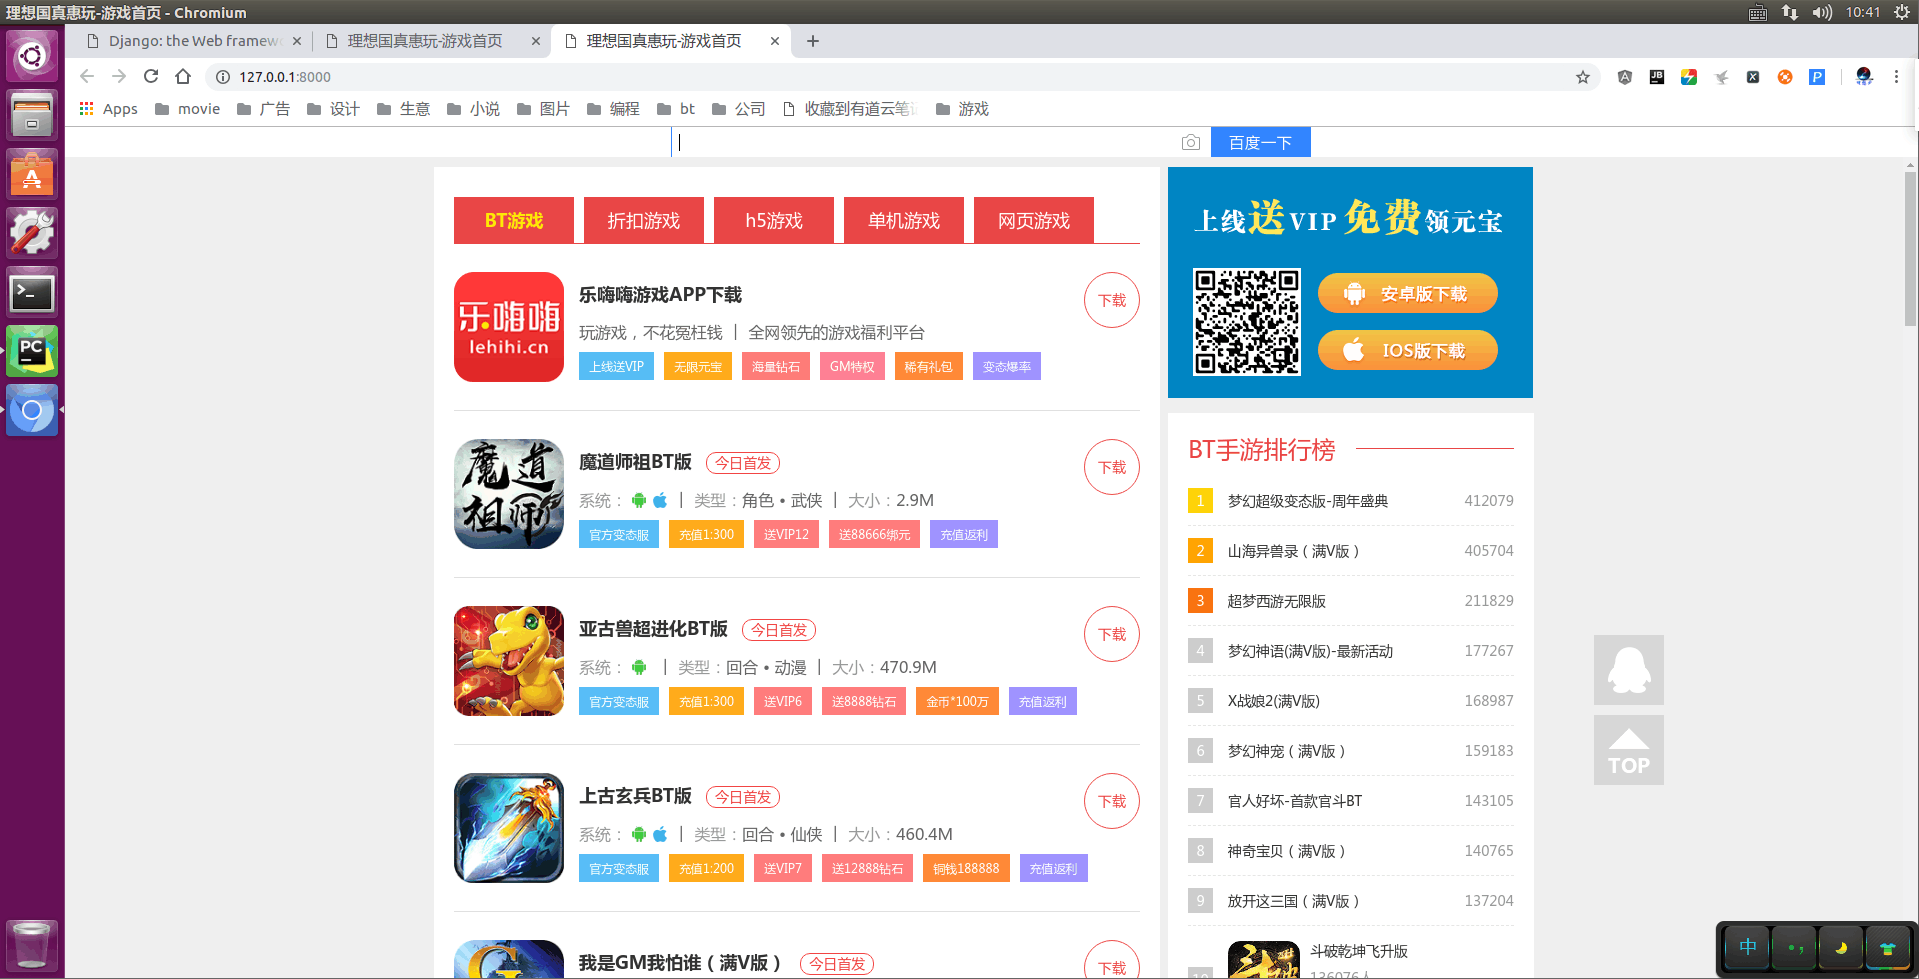Click the 上古玄兵BT版 game thumbnail
This screenshot has width=1919, height=979.
click(x=509, y=828)
